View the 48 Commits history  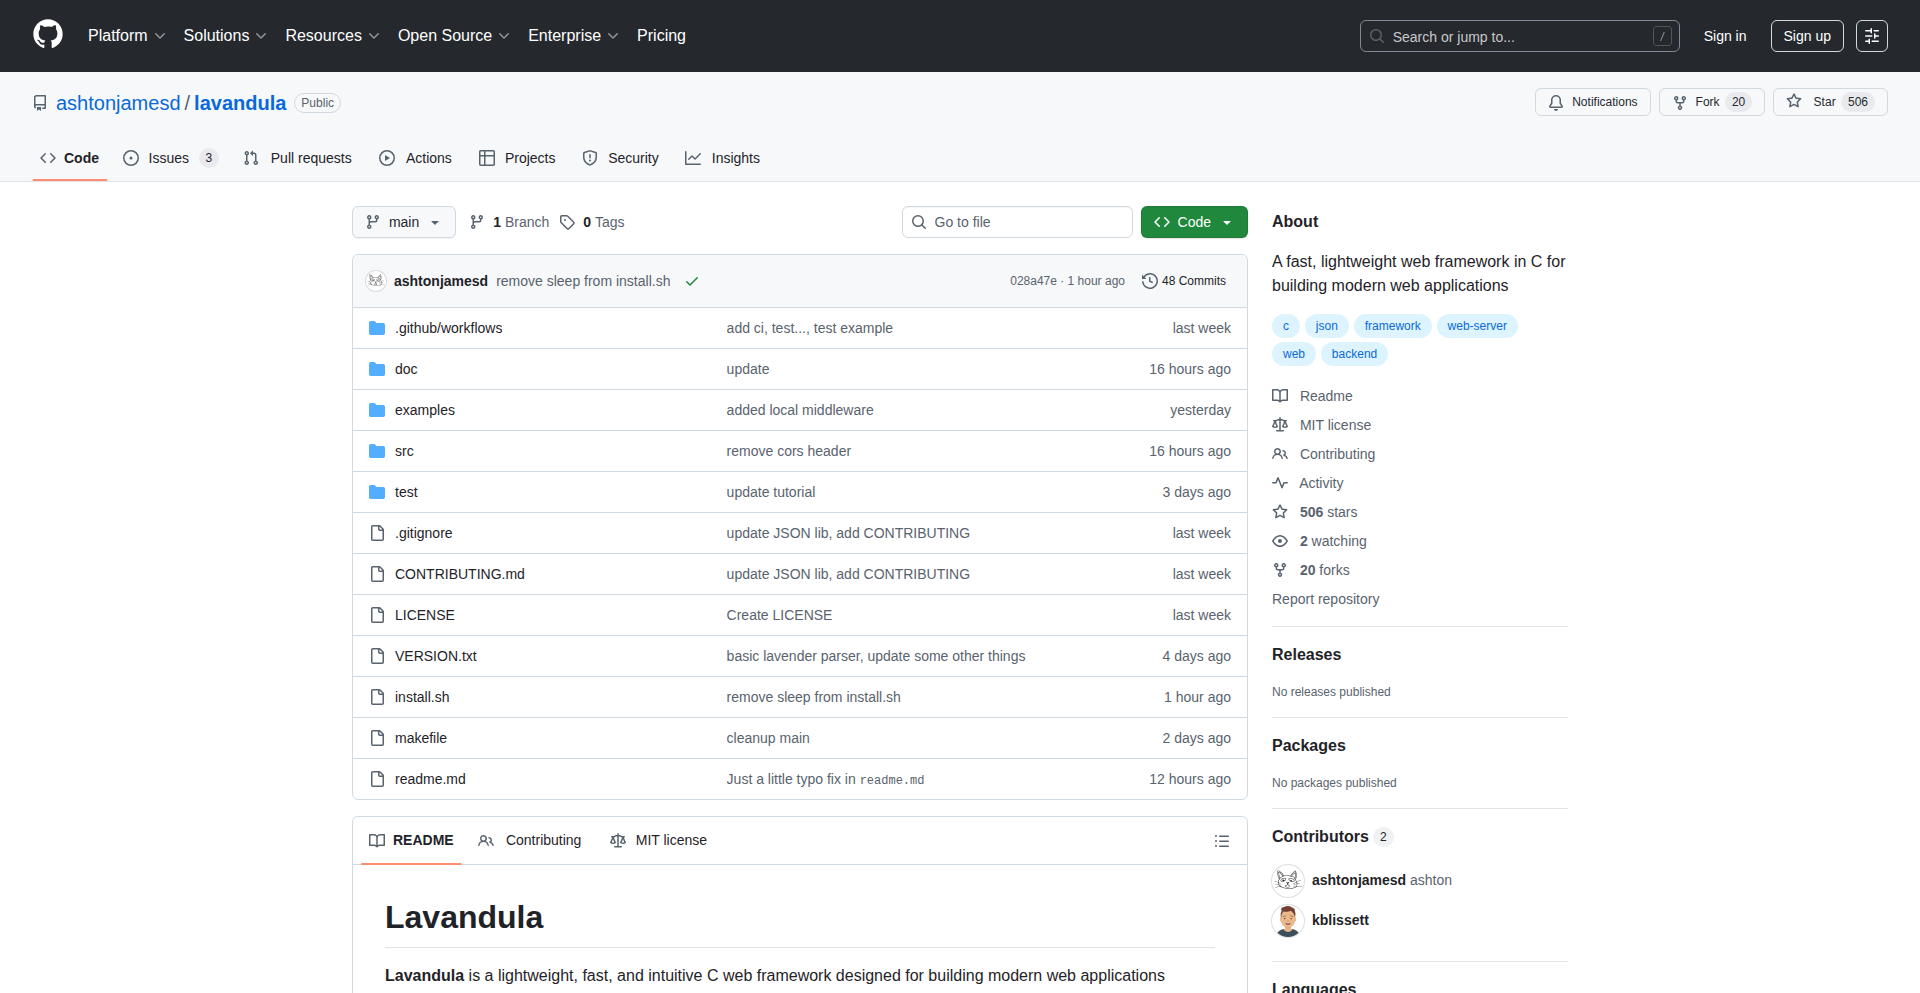coord(1184,281)
